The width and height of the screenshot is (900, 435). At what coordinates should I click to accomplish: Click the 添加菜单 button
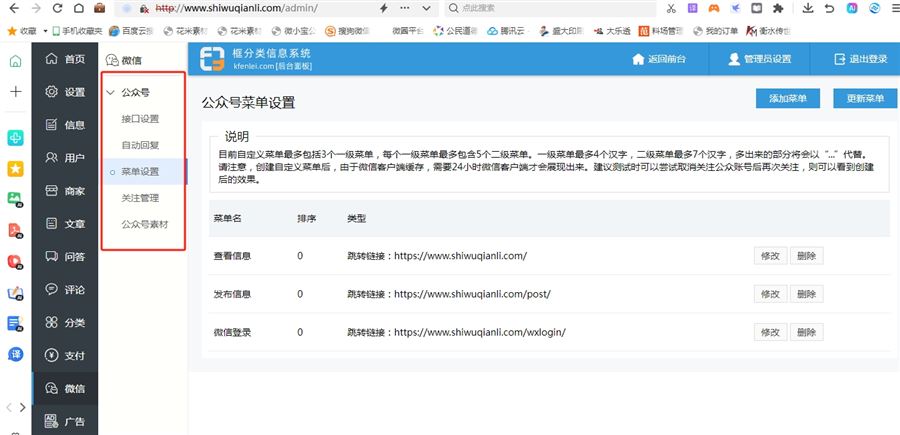point(787,98)
